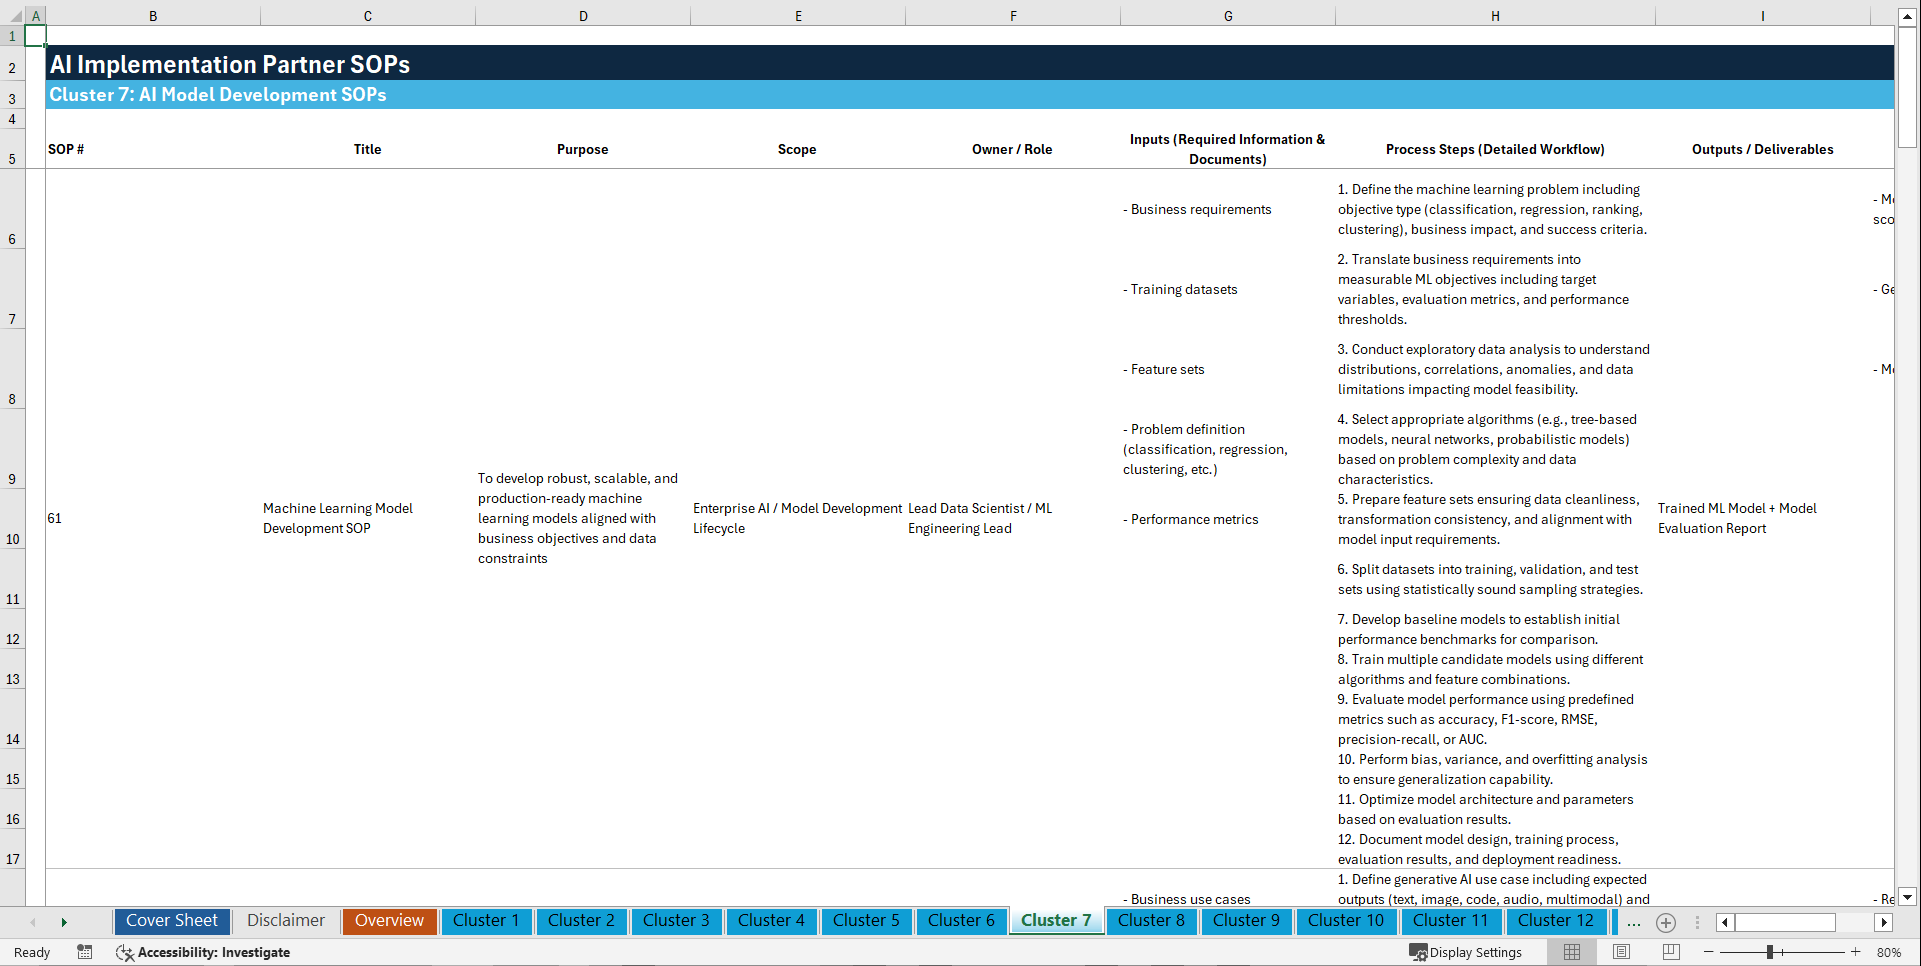The image size is (1921, 966).
Task: Switch to Cluster 12 sheet
Action: tap(1556, 921)
